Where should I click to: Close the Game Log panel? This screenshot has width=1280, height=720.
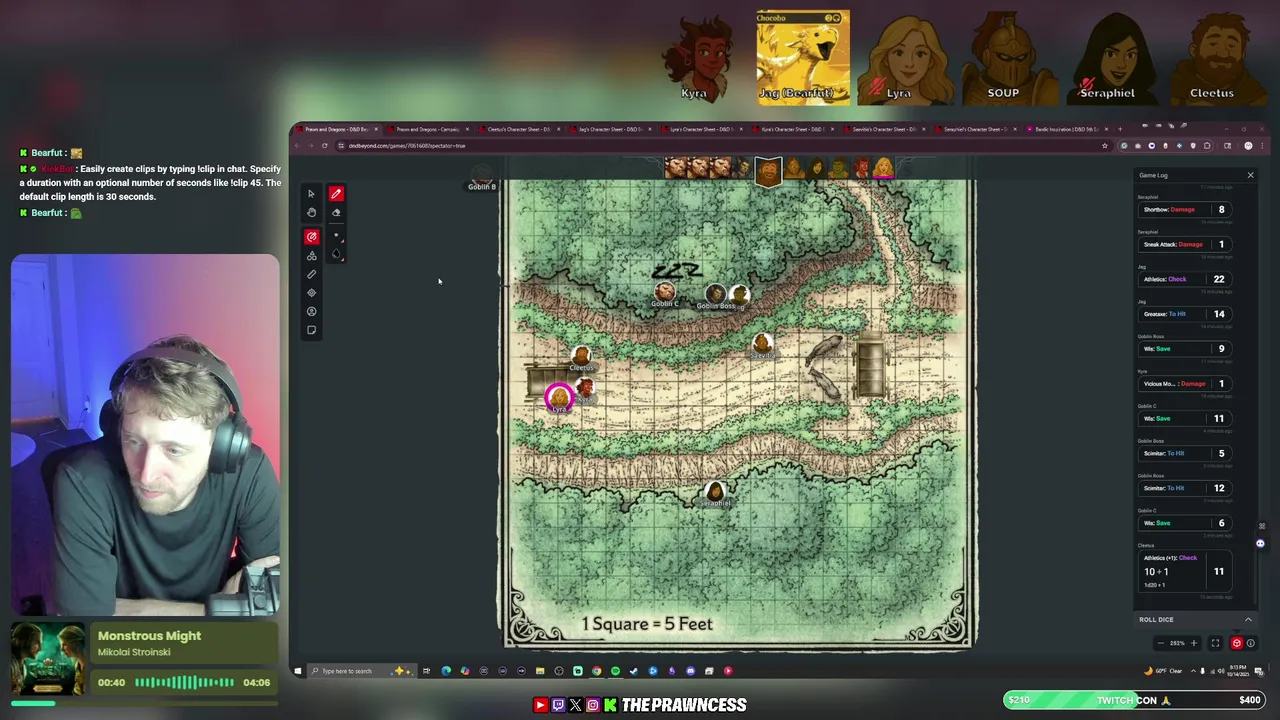1249,175
